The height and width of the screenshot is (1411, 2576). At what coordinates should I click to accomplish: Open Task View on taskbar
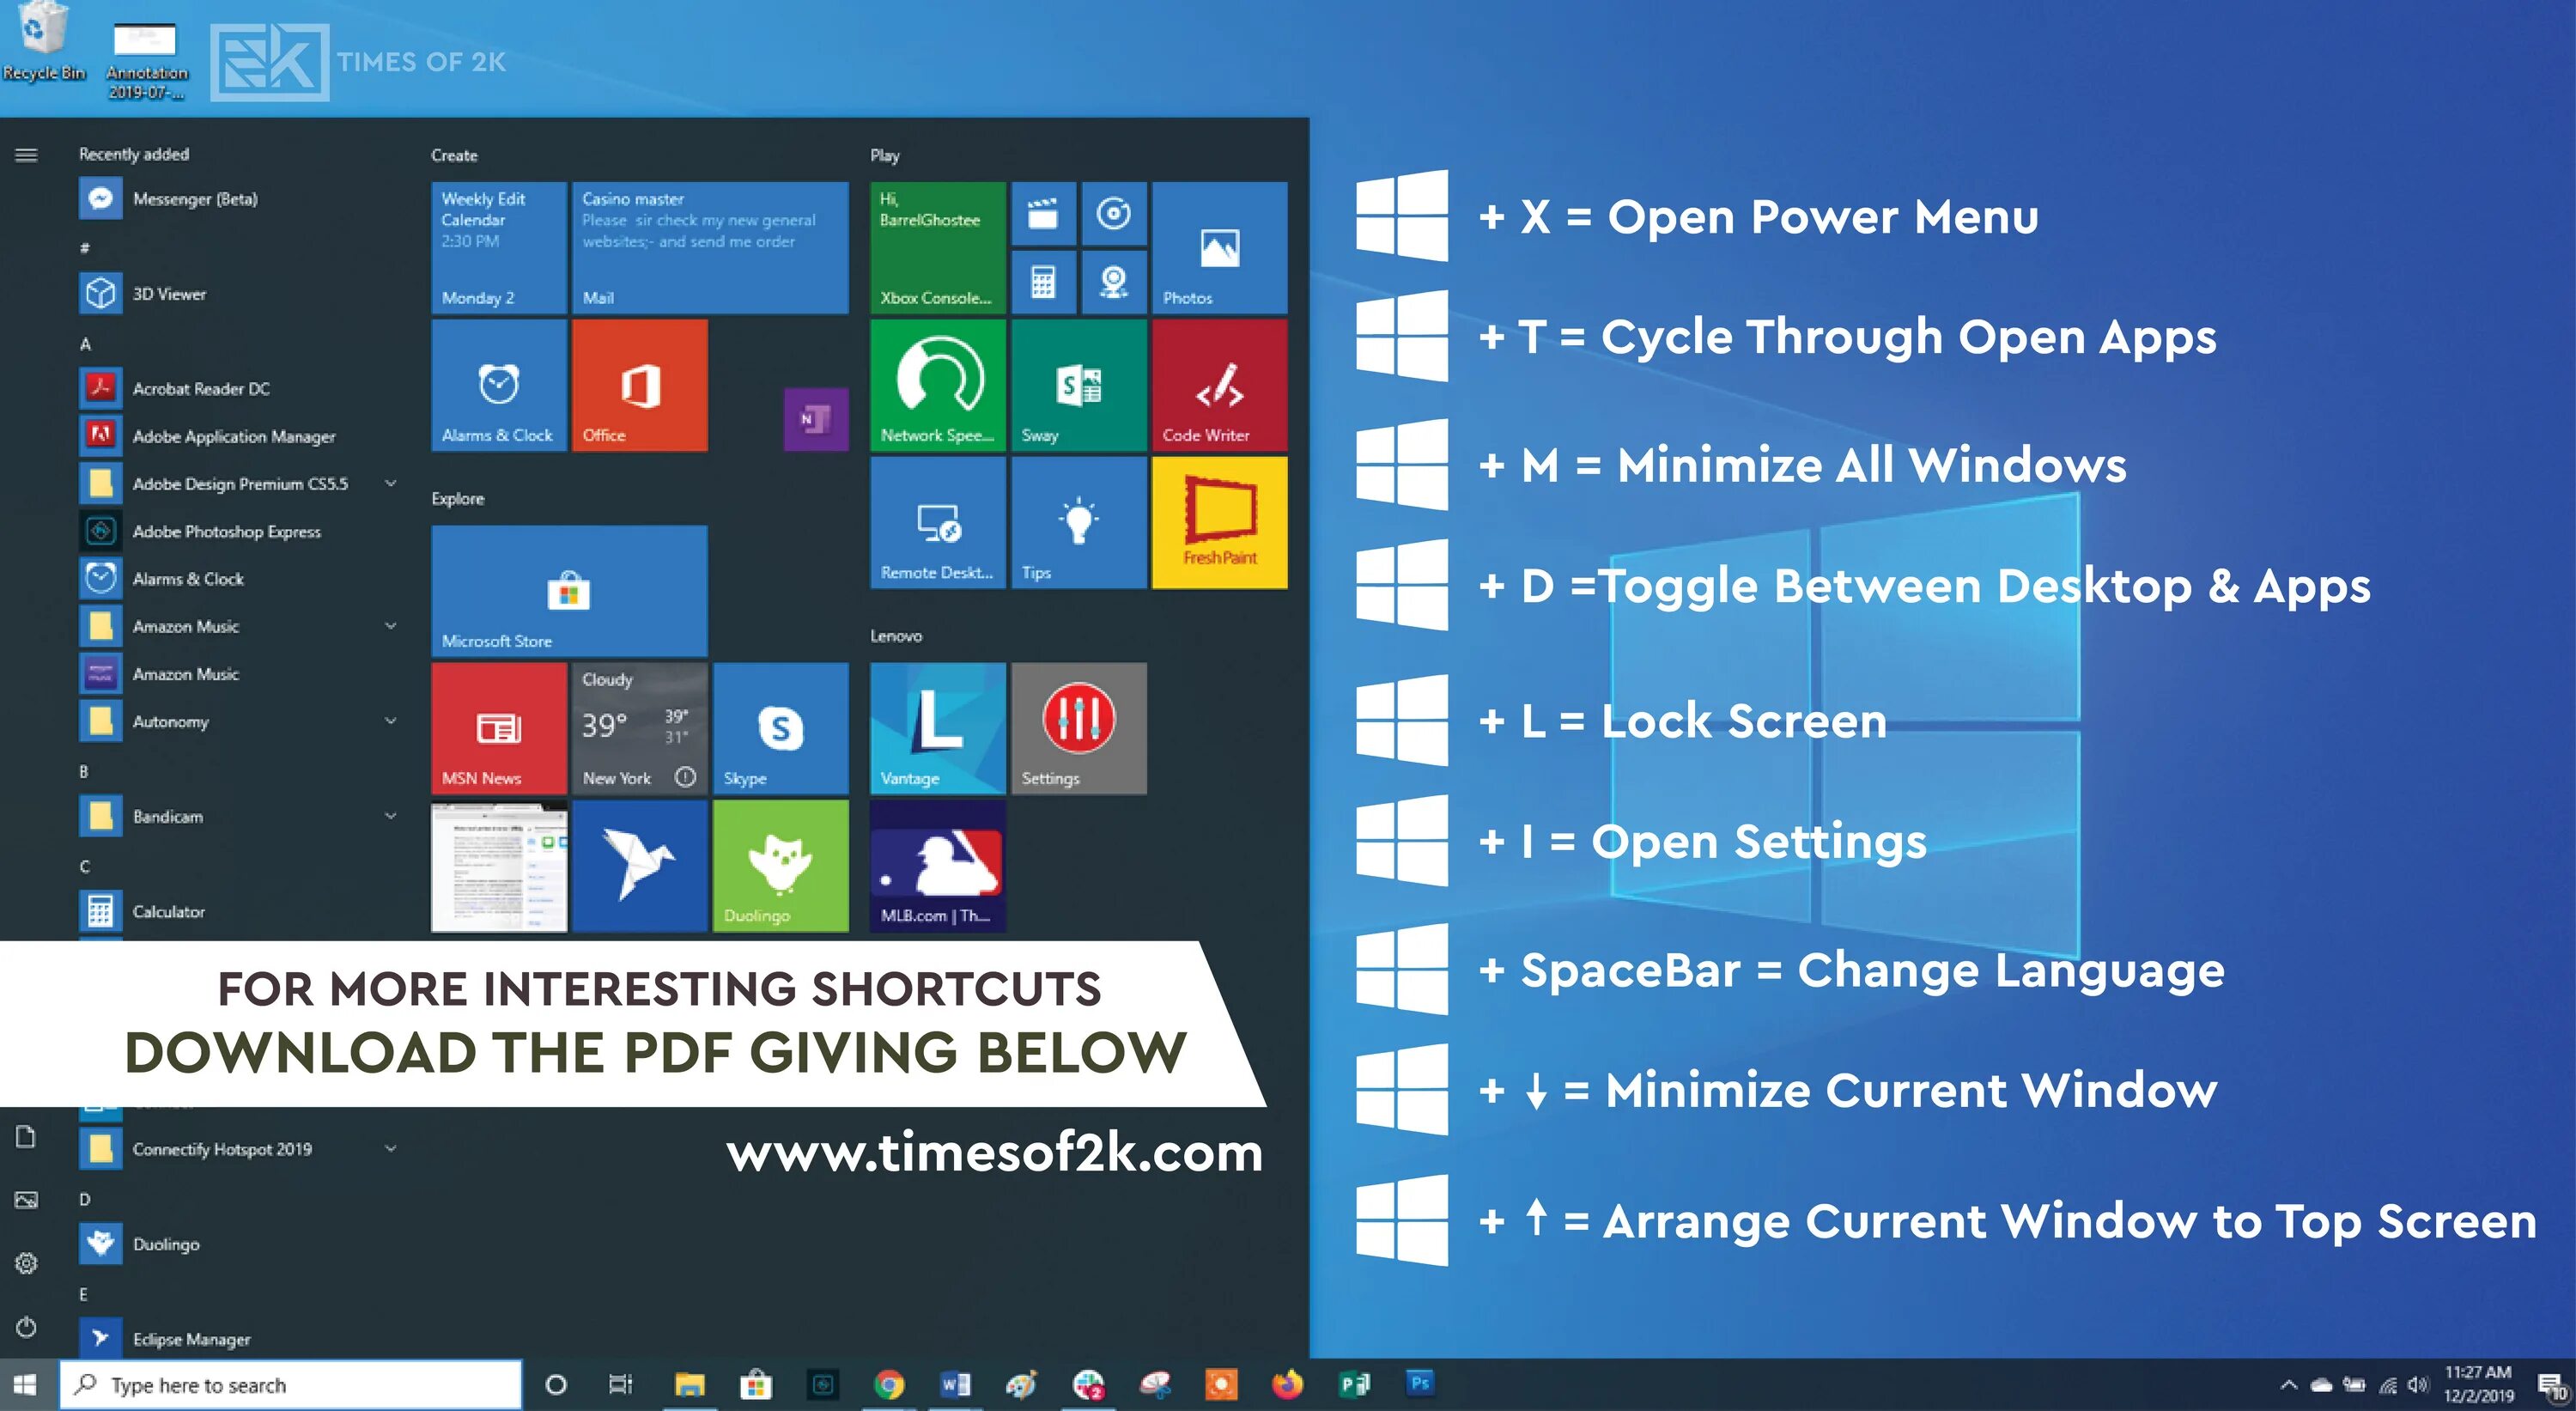click(621, 1385)
